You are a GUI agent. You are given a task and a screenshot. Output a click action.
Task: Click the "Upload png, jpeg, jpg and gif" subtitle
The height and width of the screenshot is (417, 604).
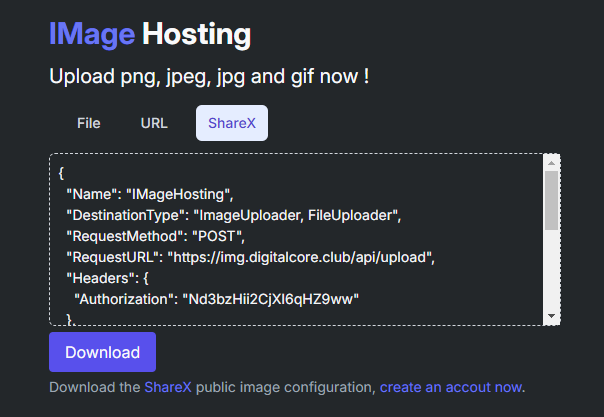209,76
